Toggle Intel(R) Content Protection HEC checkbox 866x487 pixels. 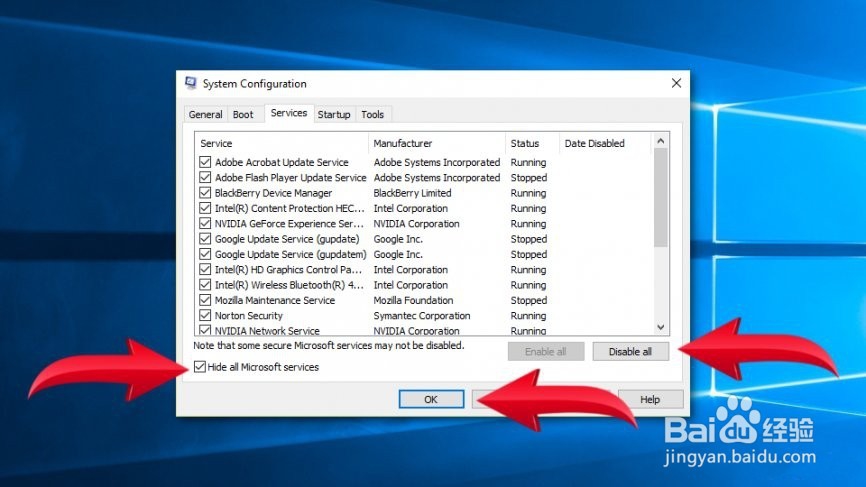tap(205, 208)
